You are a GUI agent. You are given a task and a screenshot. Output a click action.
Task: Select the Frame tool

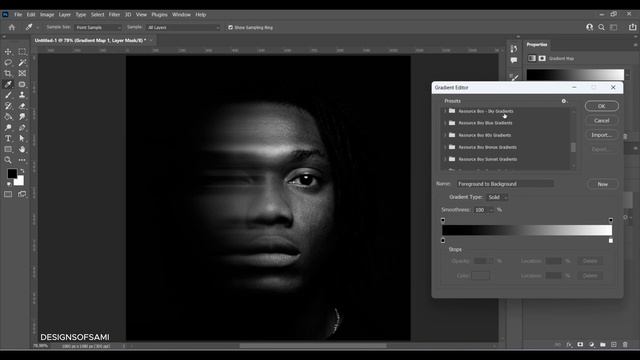coord(22,73)
